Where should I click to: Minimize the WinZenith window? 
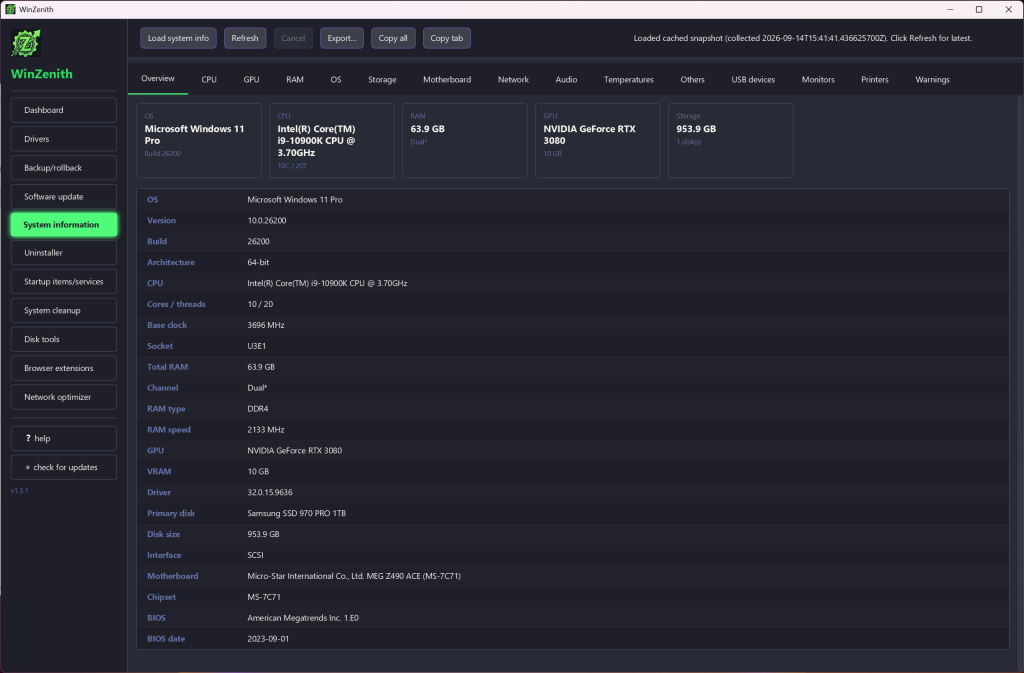(950, 9)
